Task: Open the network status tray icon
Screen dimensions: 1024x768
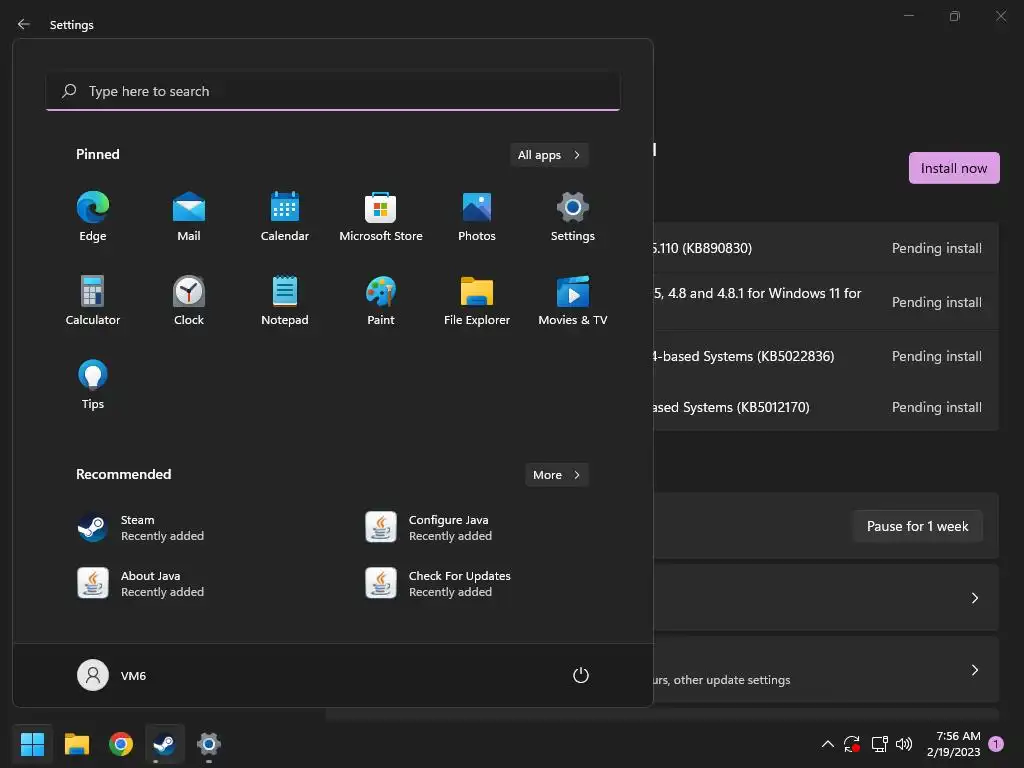Action: 879,744
